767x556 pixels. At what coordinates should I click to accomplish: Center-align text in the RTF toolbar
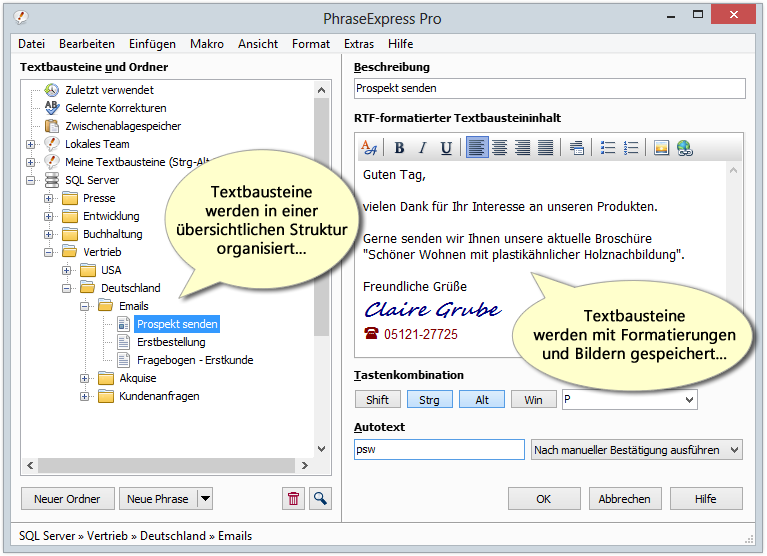(x=499, y=148)
